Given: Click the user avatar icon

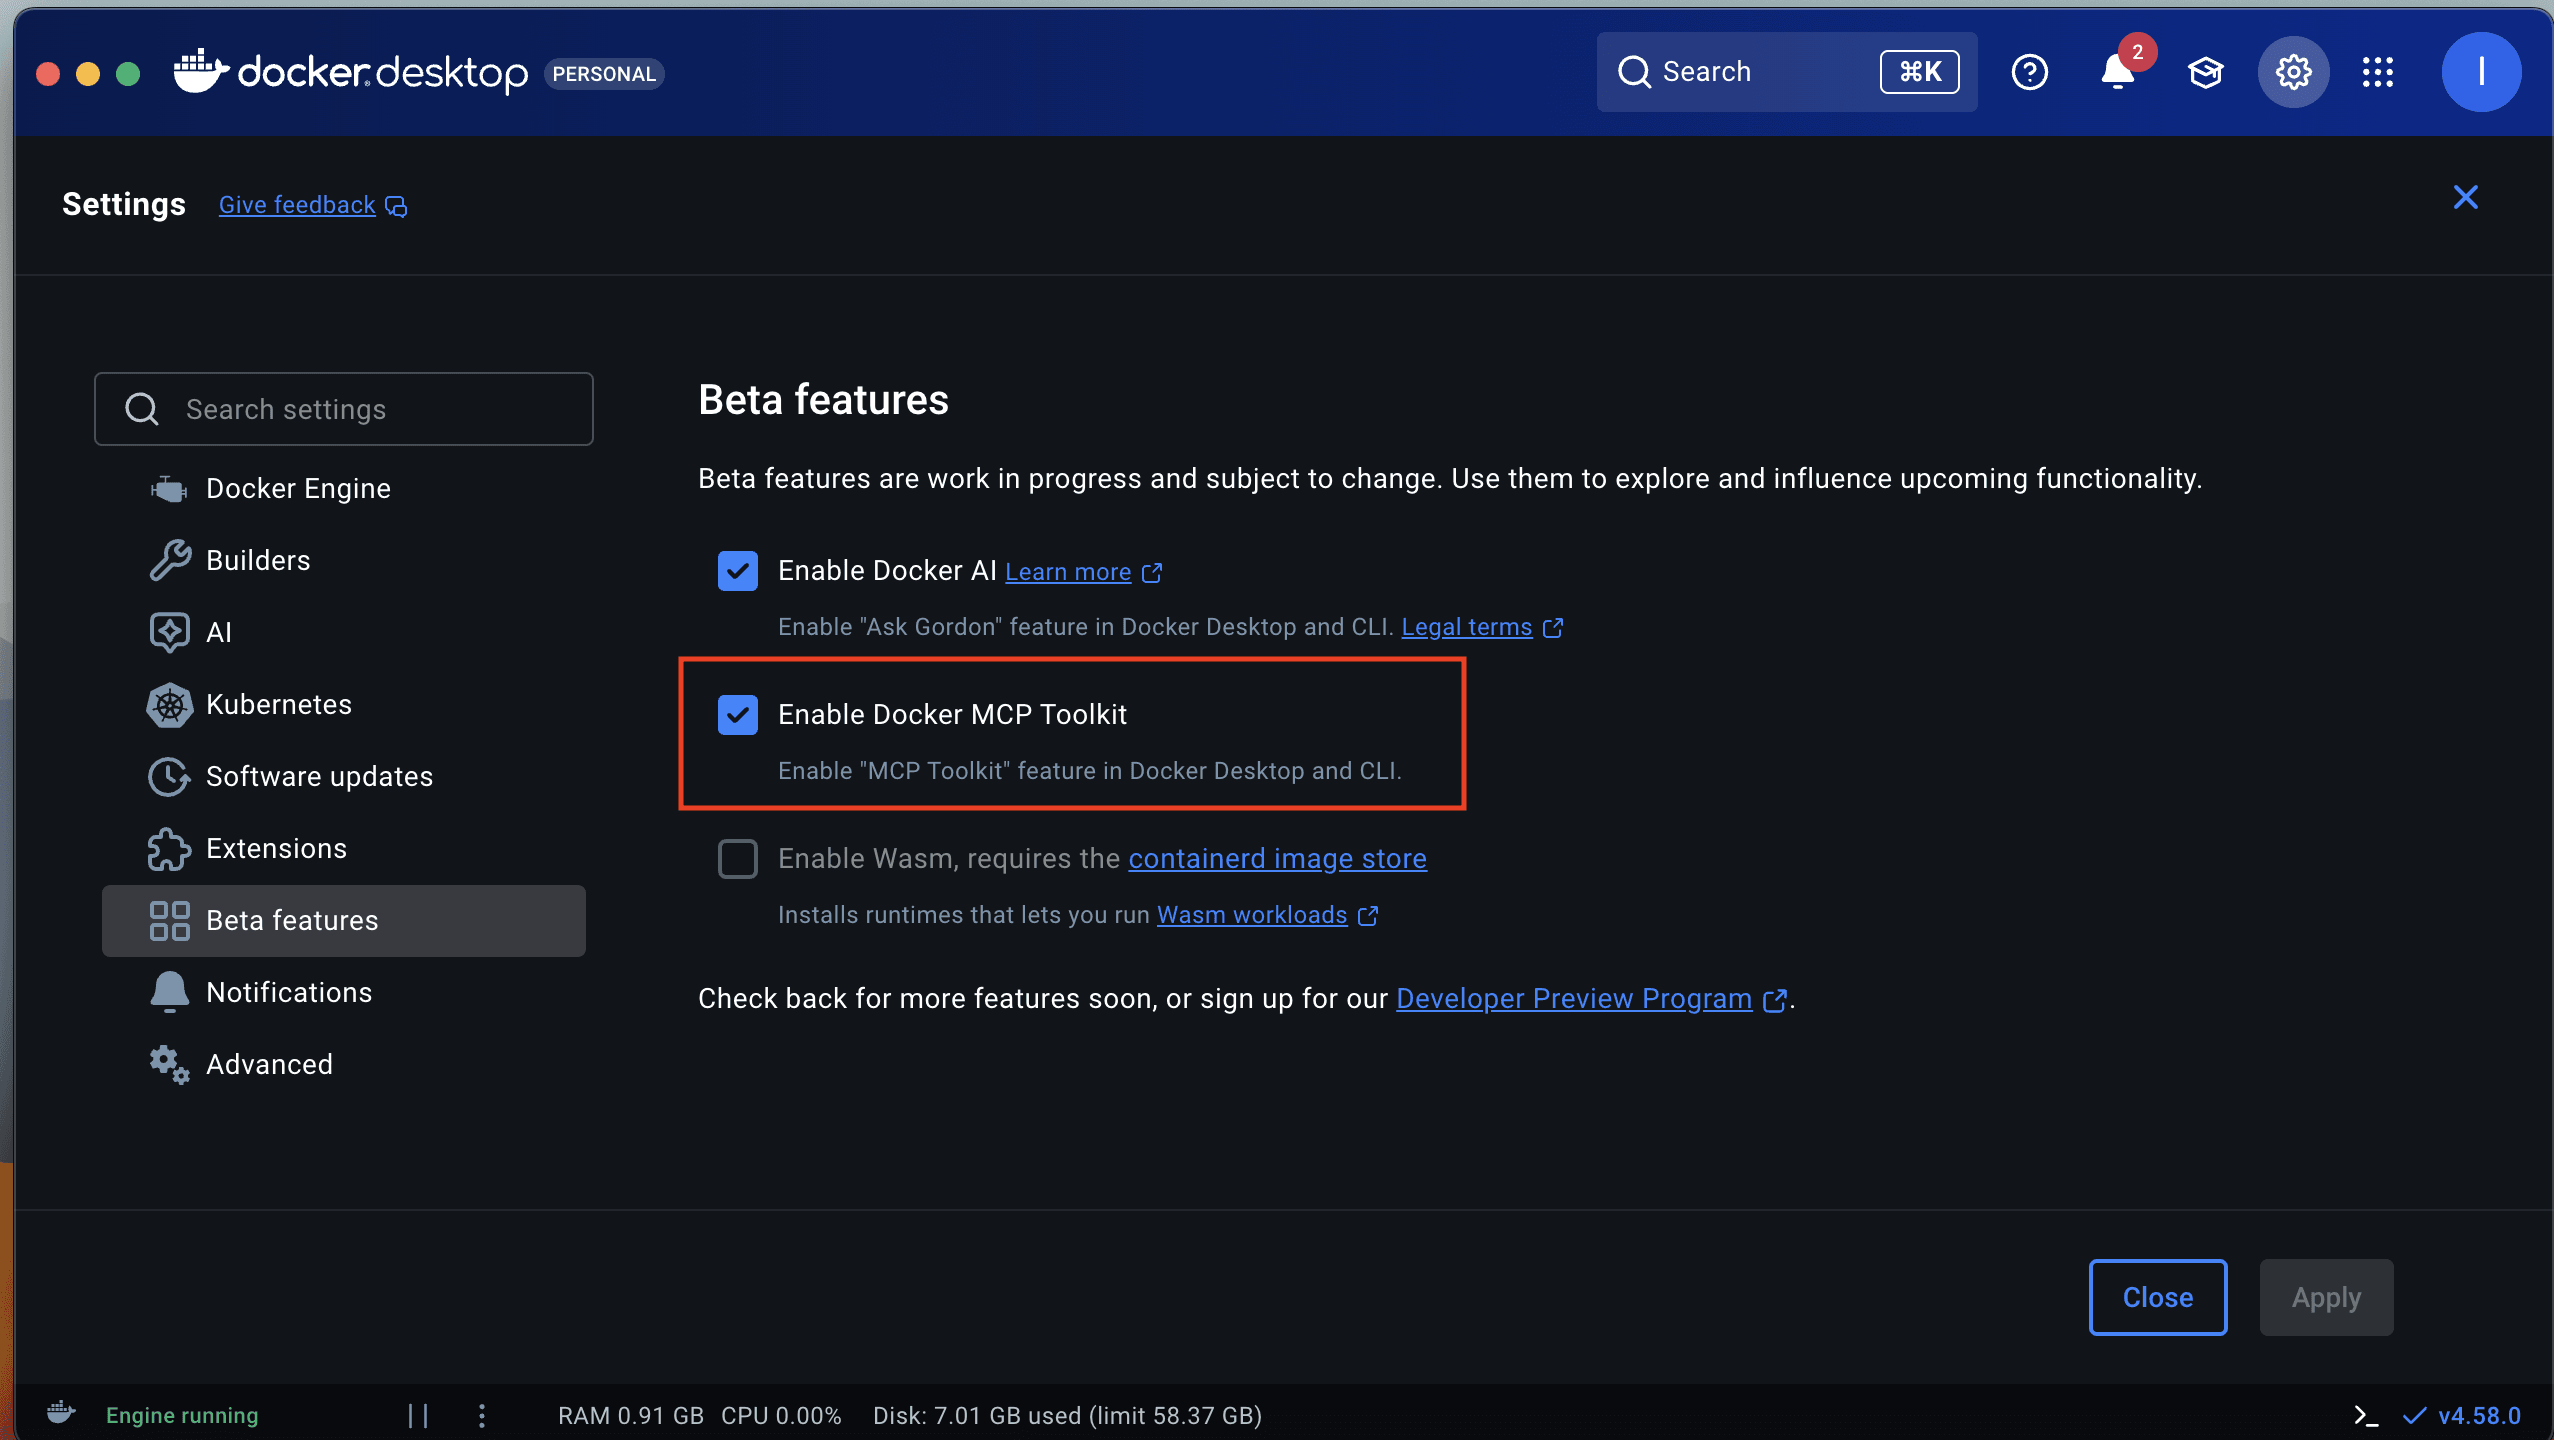Looking at the screenshot, I should (x=2480, y=72).
